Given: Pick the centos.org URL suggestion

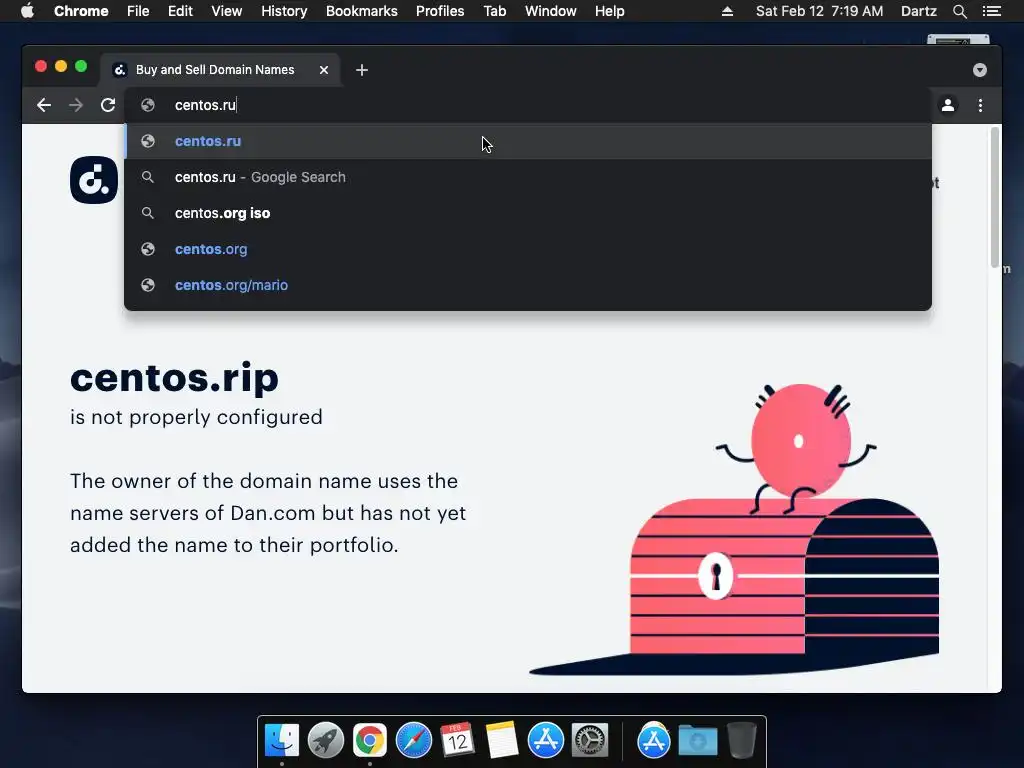Looking at the screenshot, I should coord(528,249).
